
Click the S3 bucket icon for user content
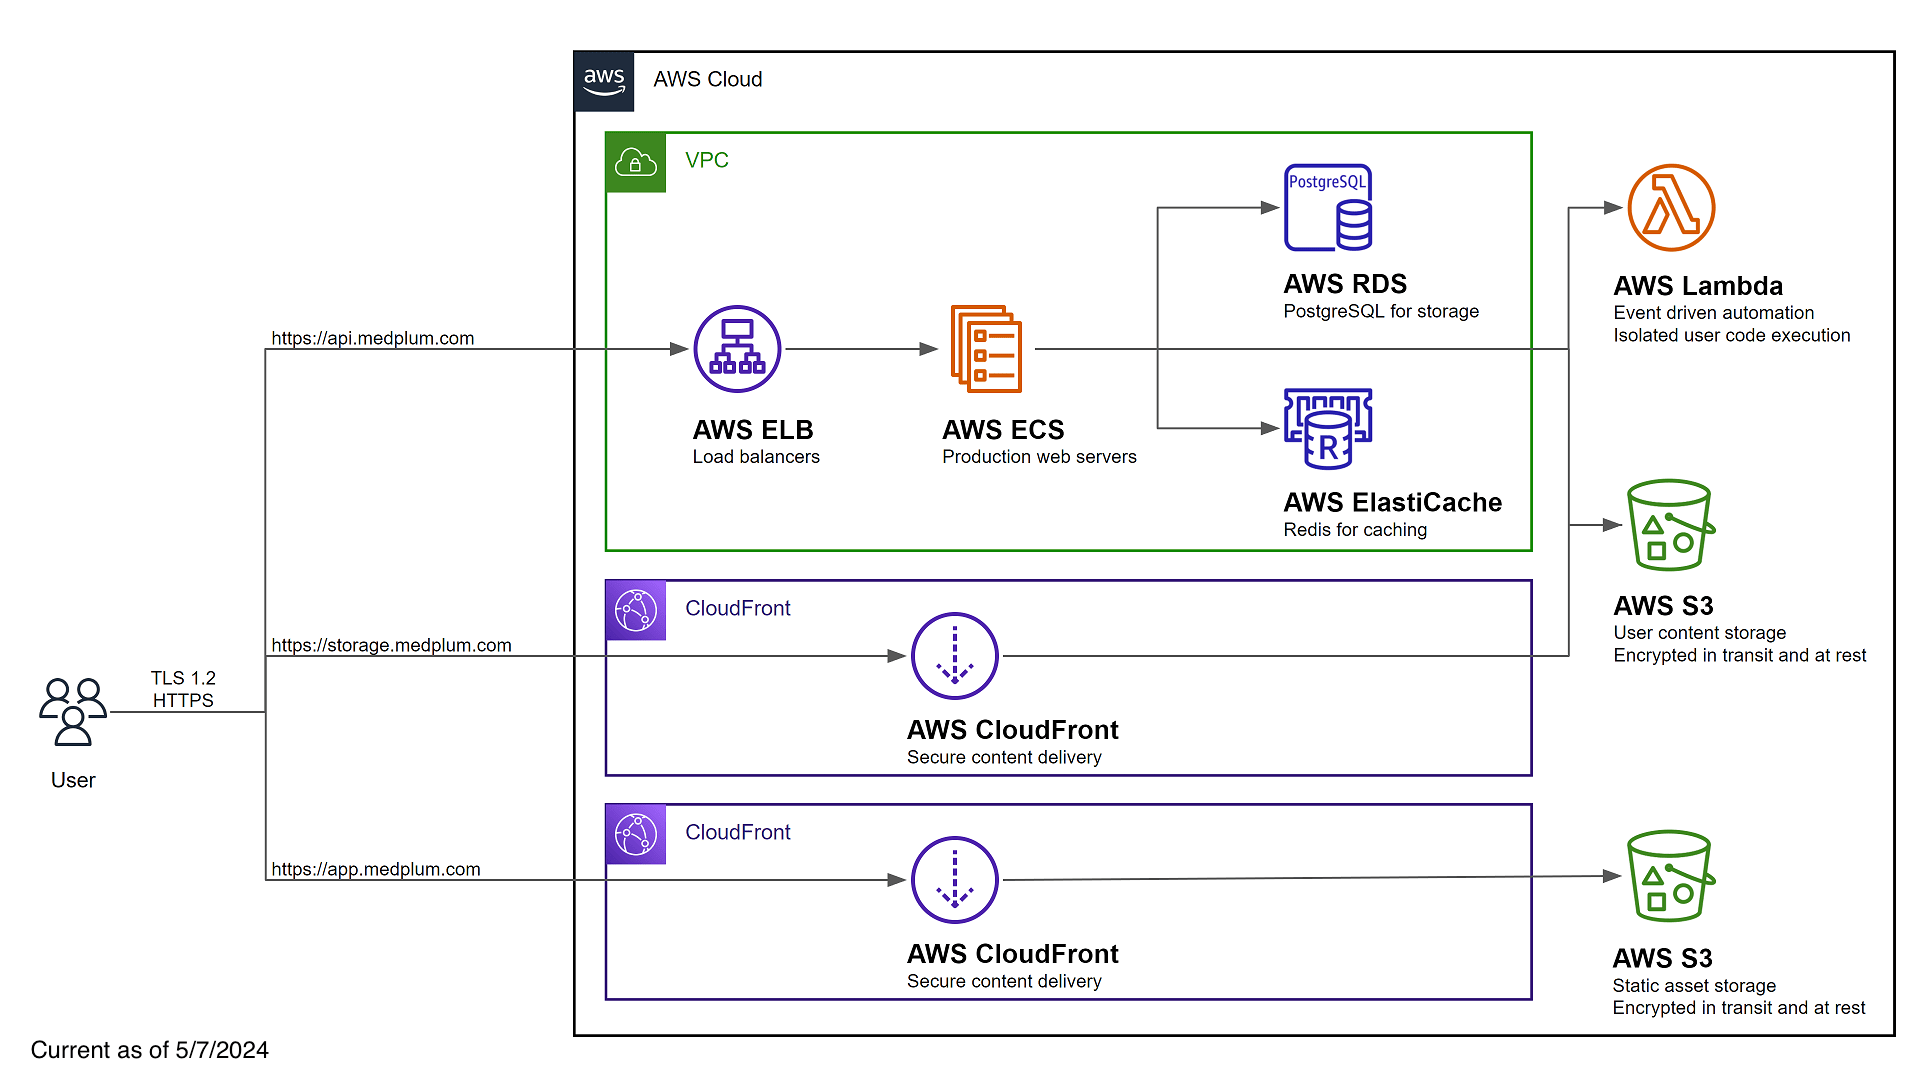pyautogui.click(x=1671, y=525)
